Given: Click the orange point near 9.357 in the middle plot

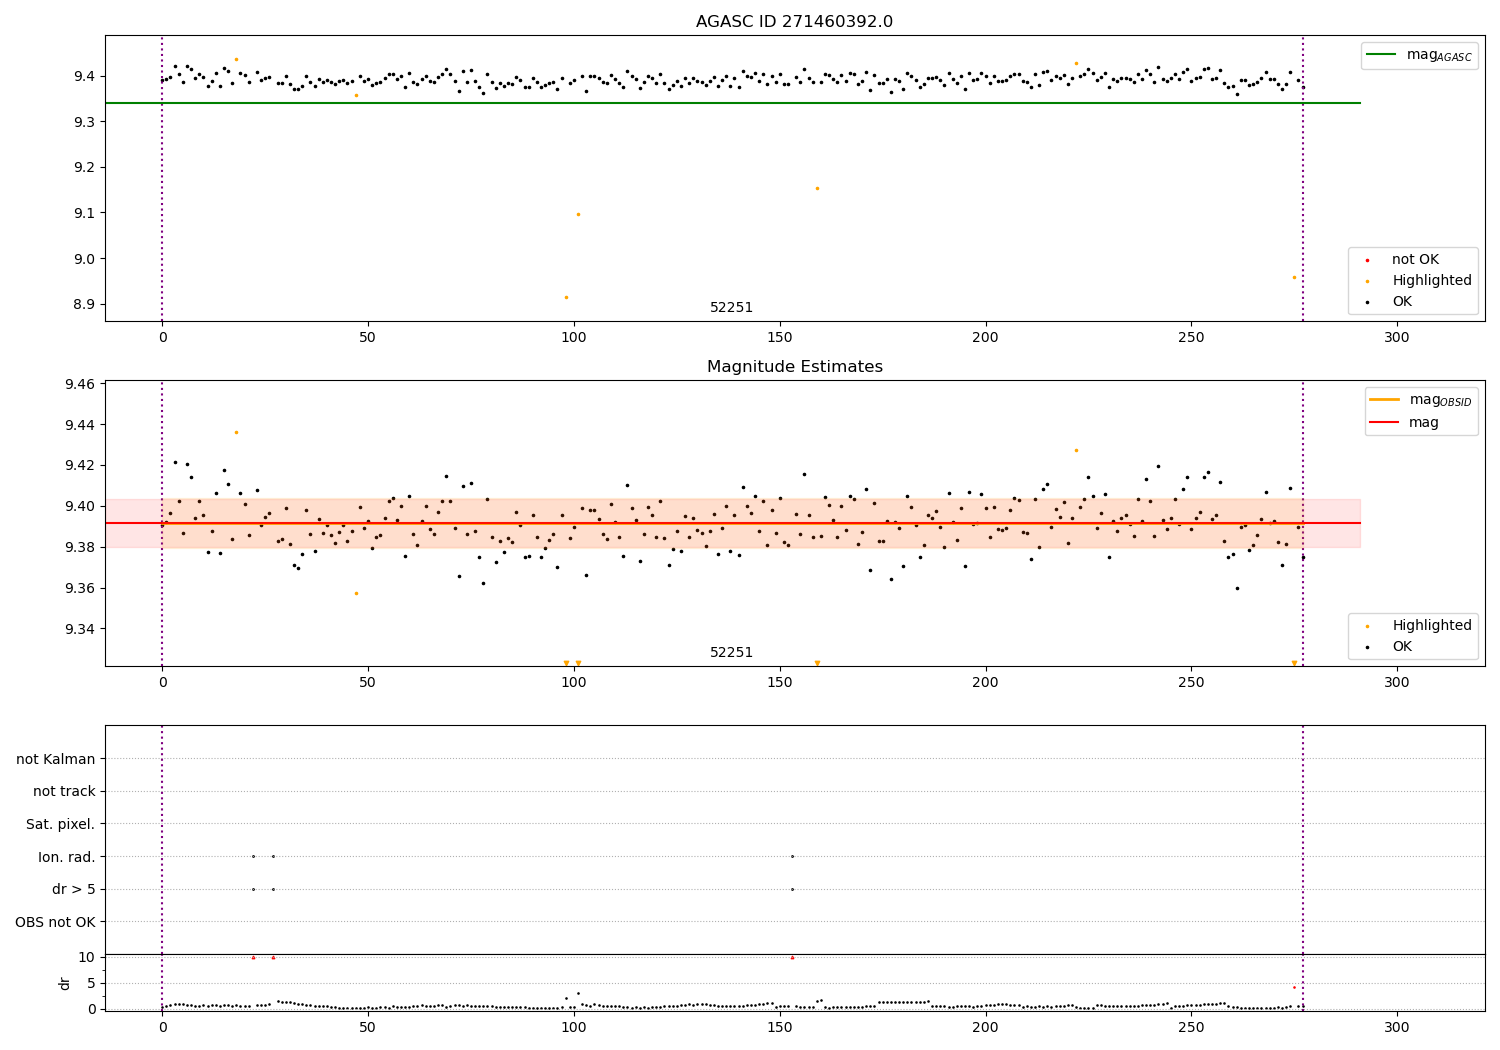Looking at the screenshot, I should (356, 593).
